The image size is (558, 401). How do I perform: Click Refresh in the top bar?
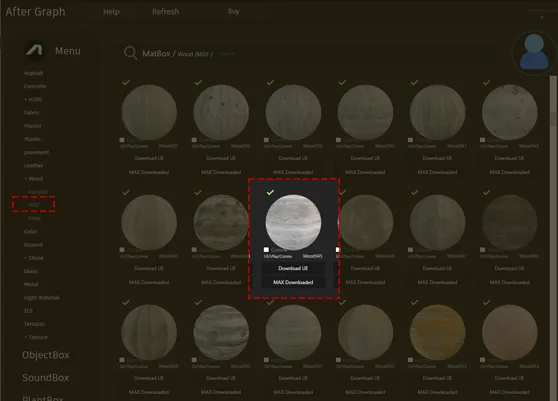coord(165,12)
